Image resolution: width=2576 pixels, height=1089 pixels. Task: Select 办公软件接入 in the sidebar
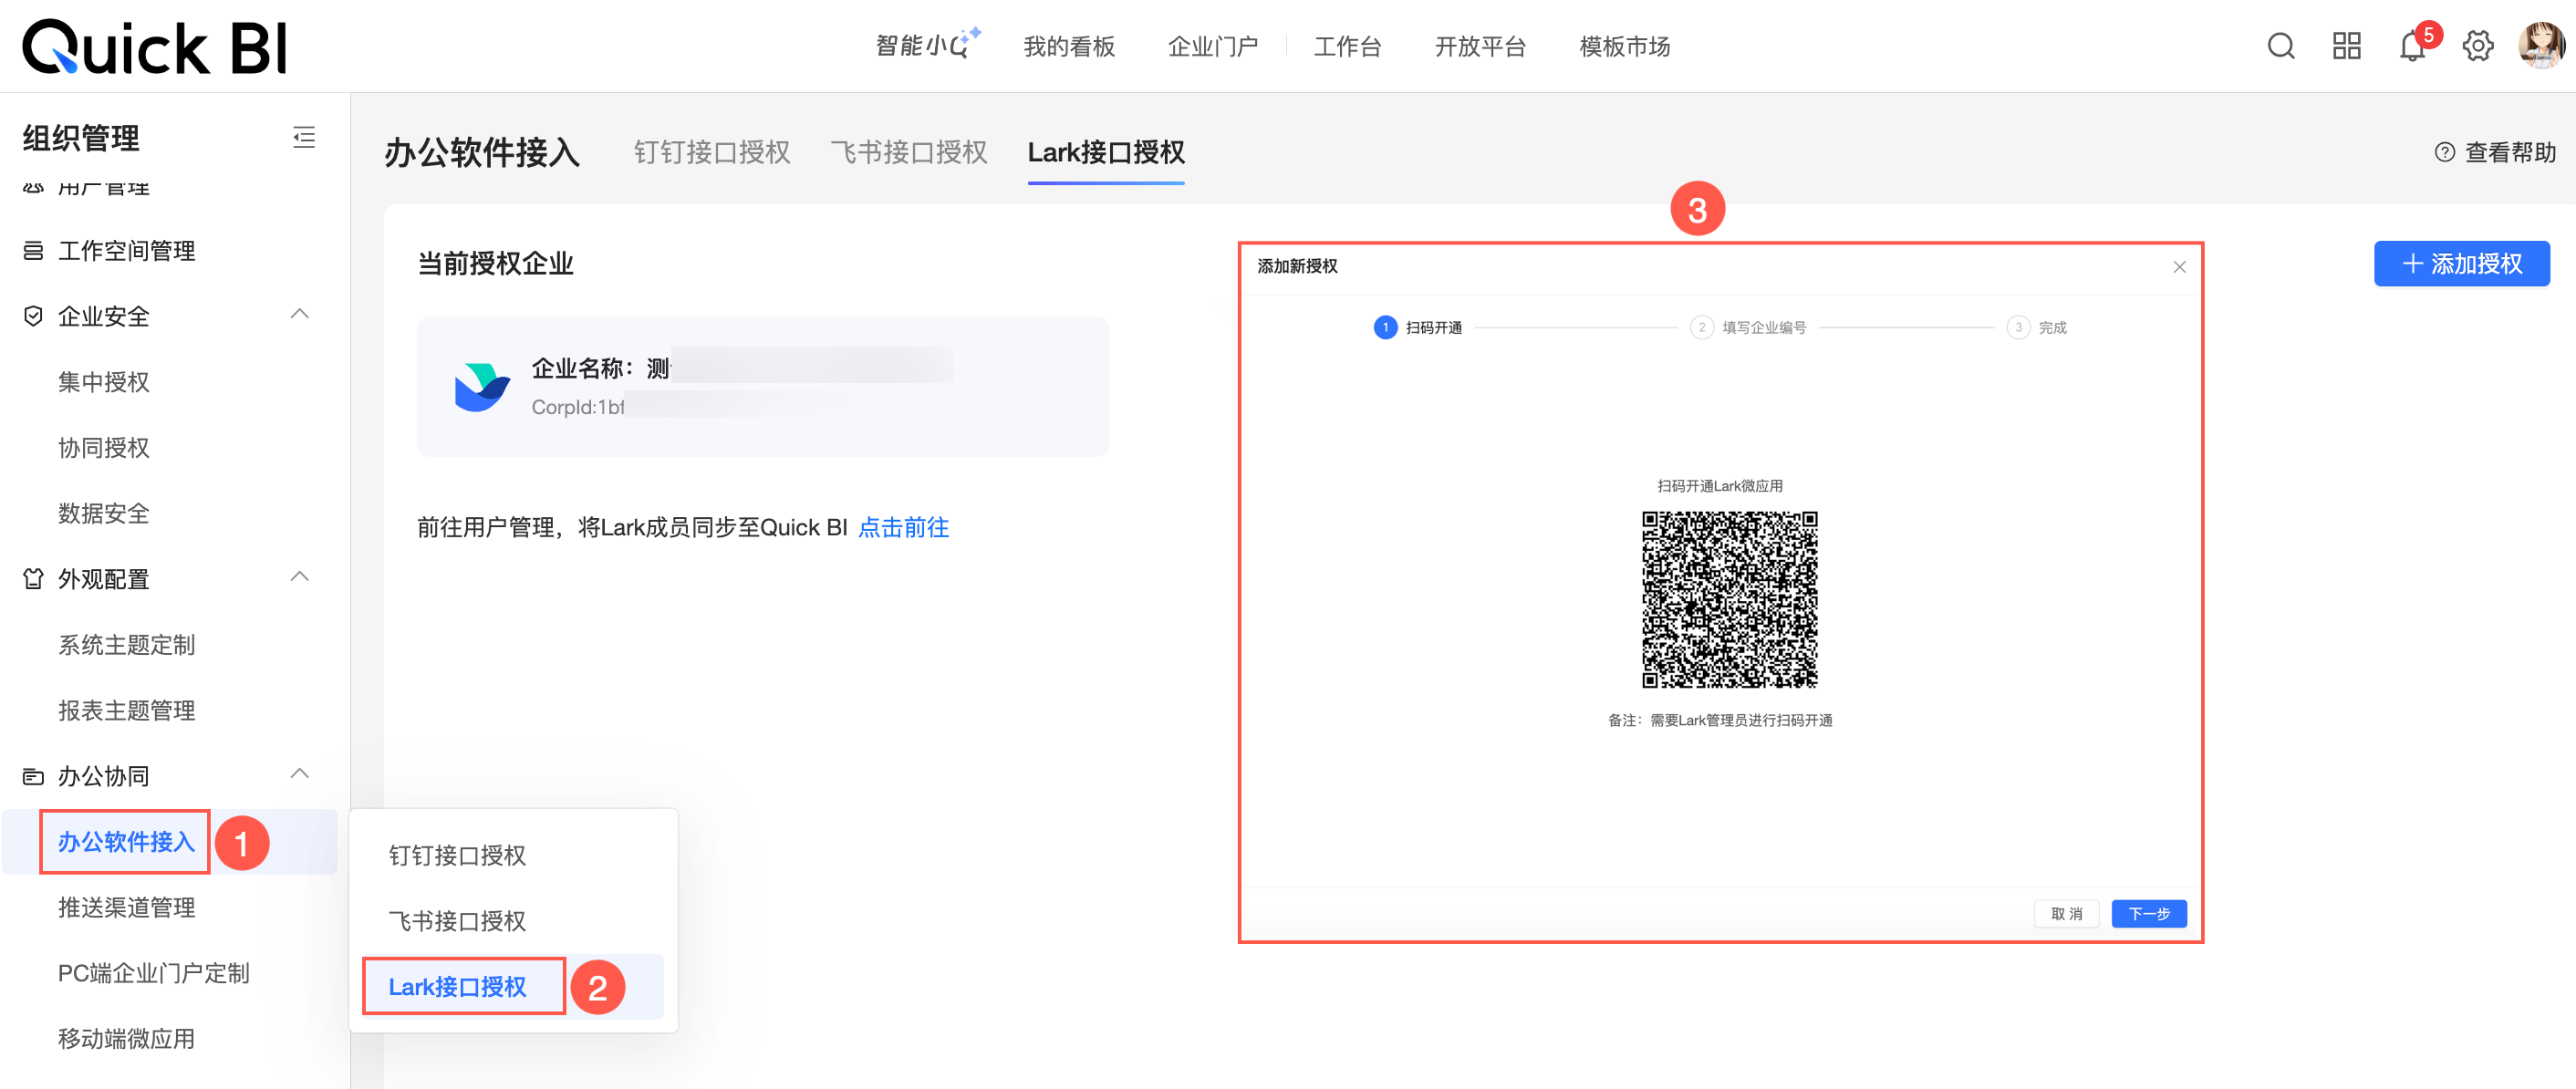(126, 842)
